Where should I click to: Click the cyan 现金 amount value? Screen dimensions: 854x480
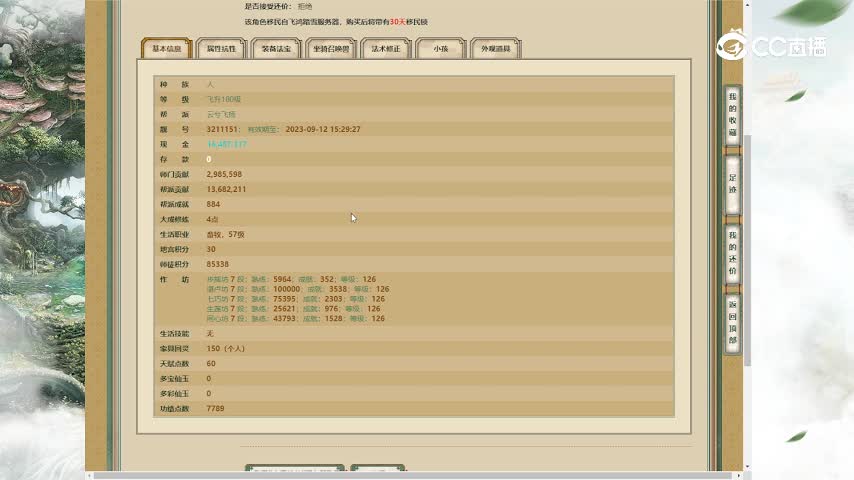point(227,144)
